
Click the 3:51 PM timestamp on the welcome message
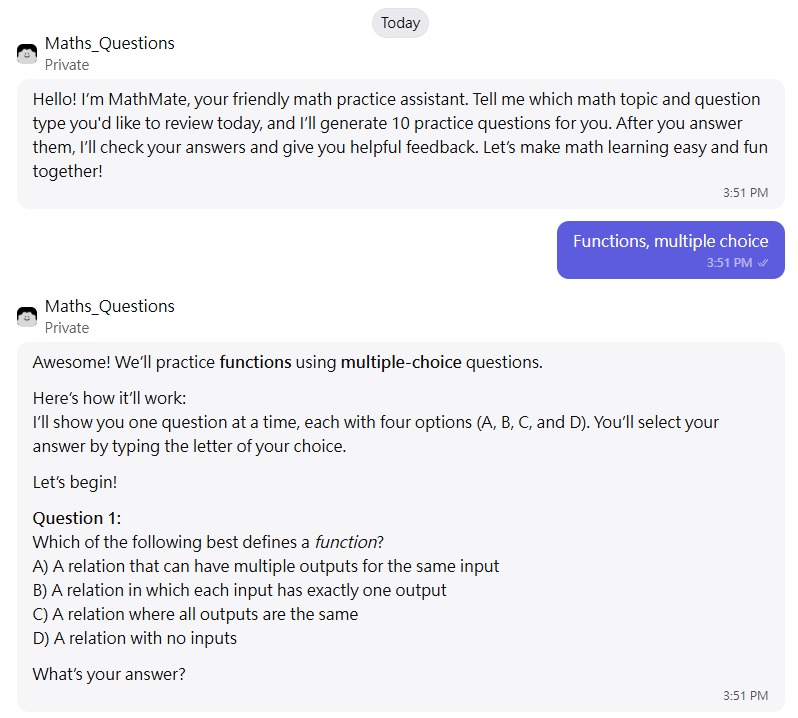tap(745, 192)
